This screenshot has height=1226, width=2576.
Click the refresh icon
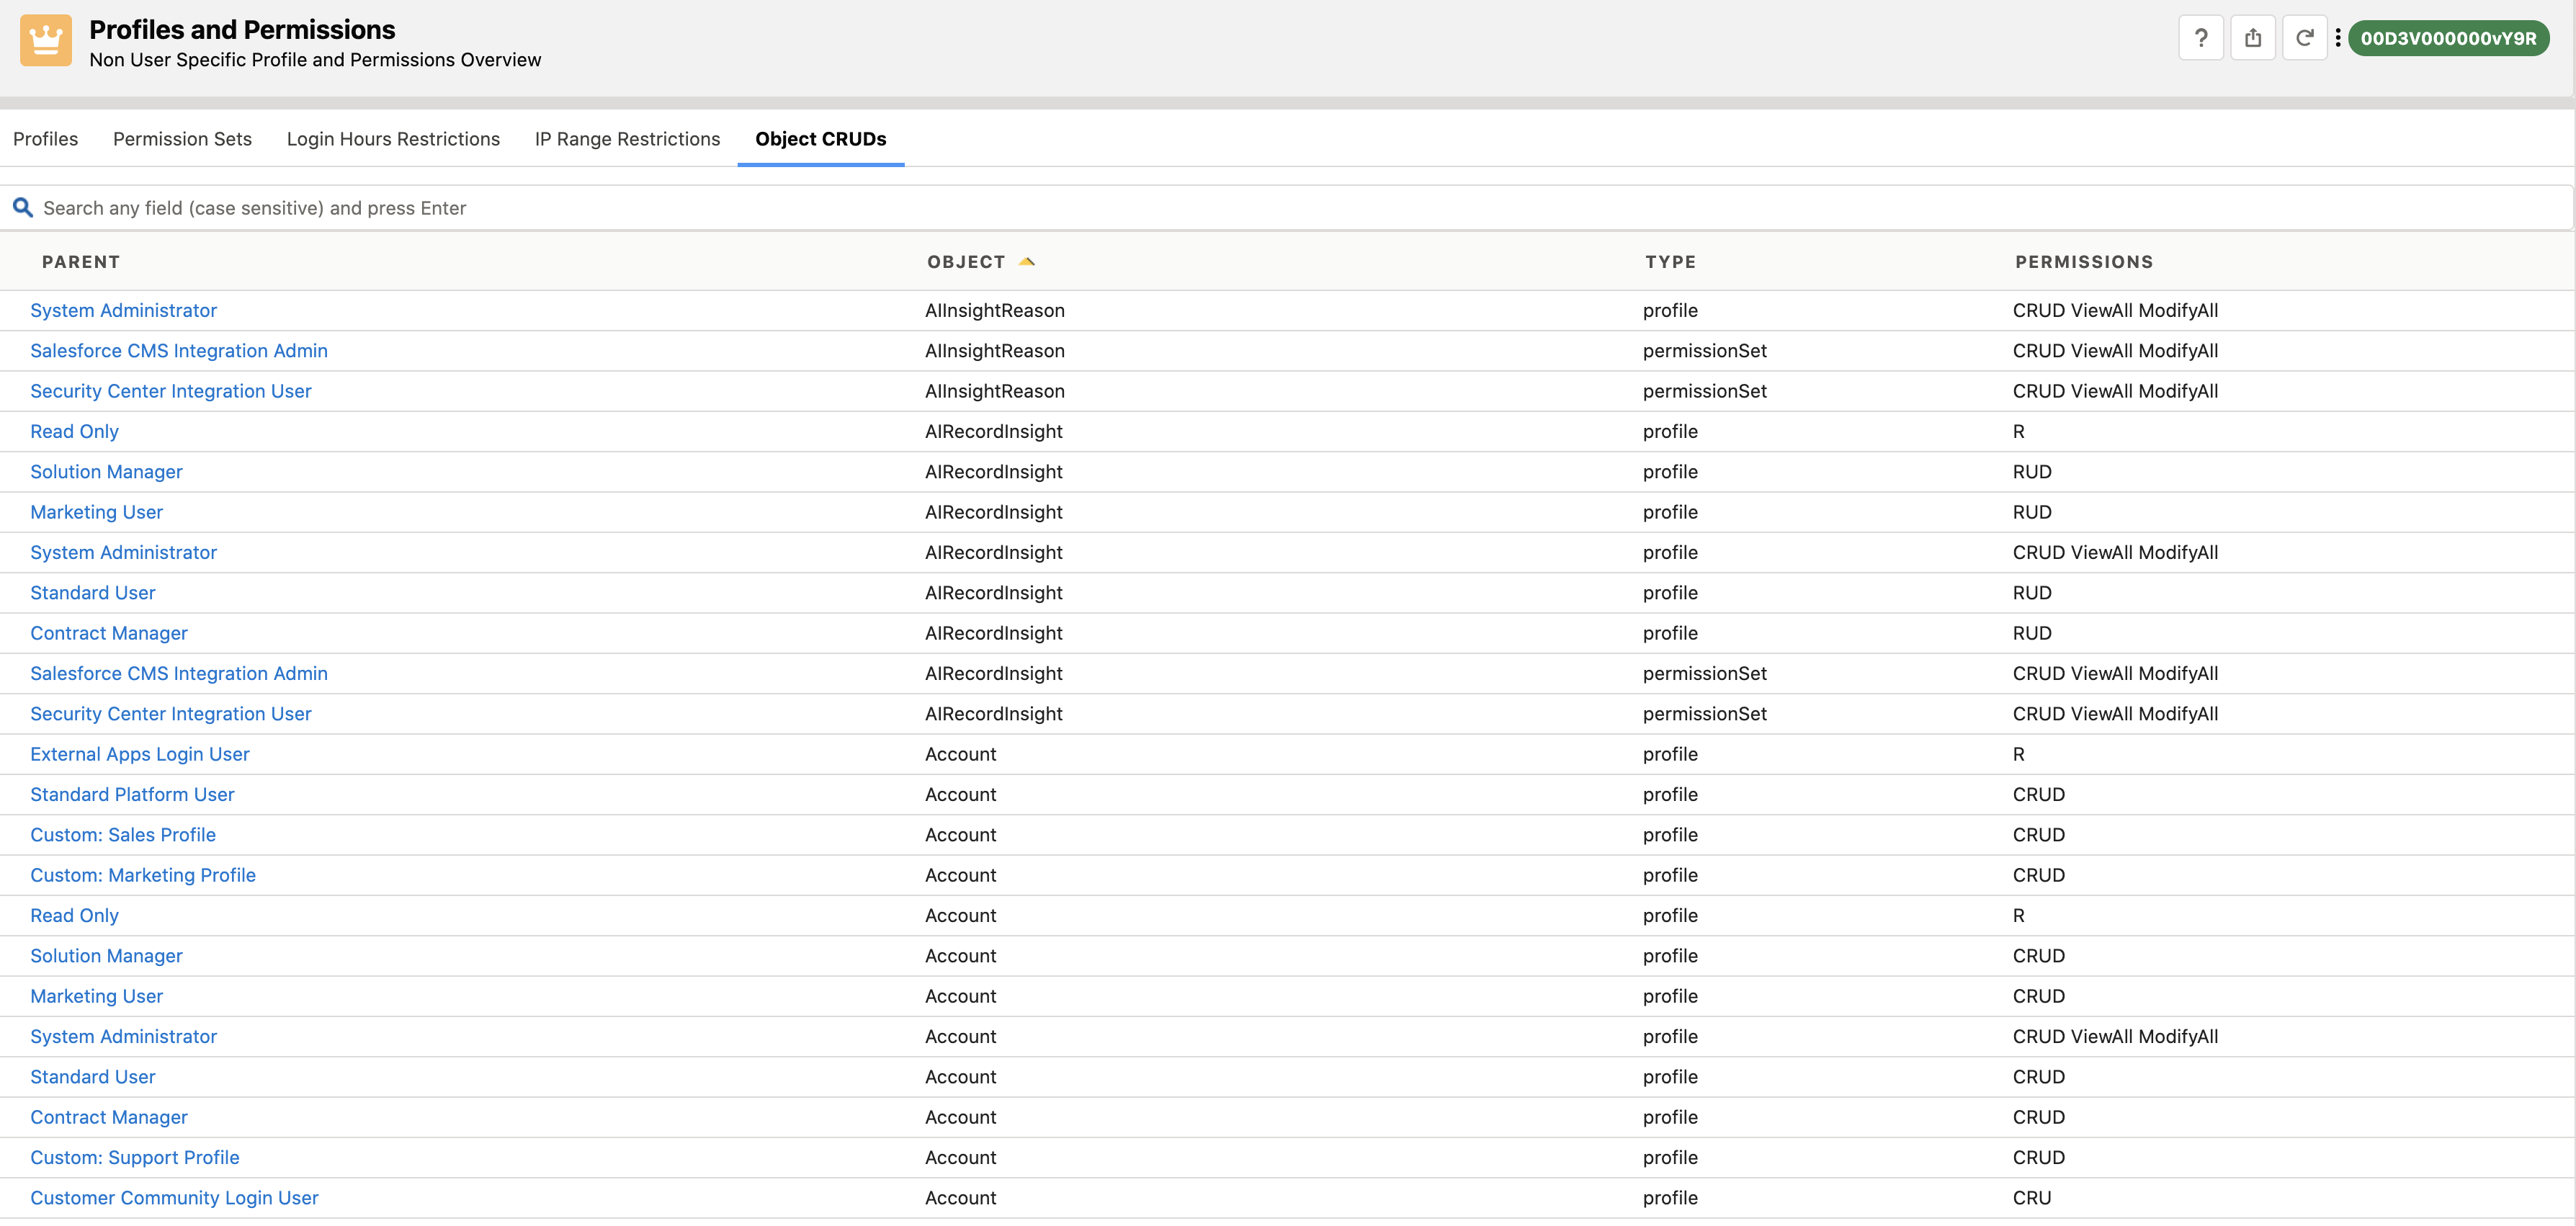click(x=2305, y=37)
